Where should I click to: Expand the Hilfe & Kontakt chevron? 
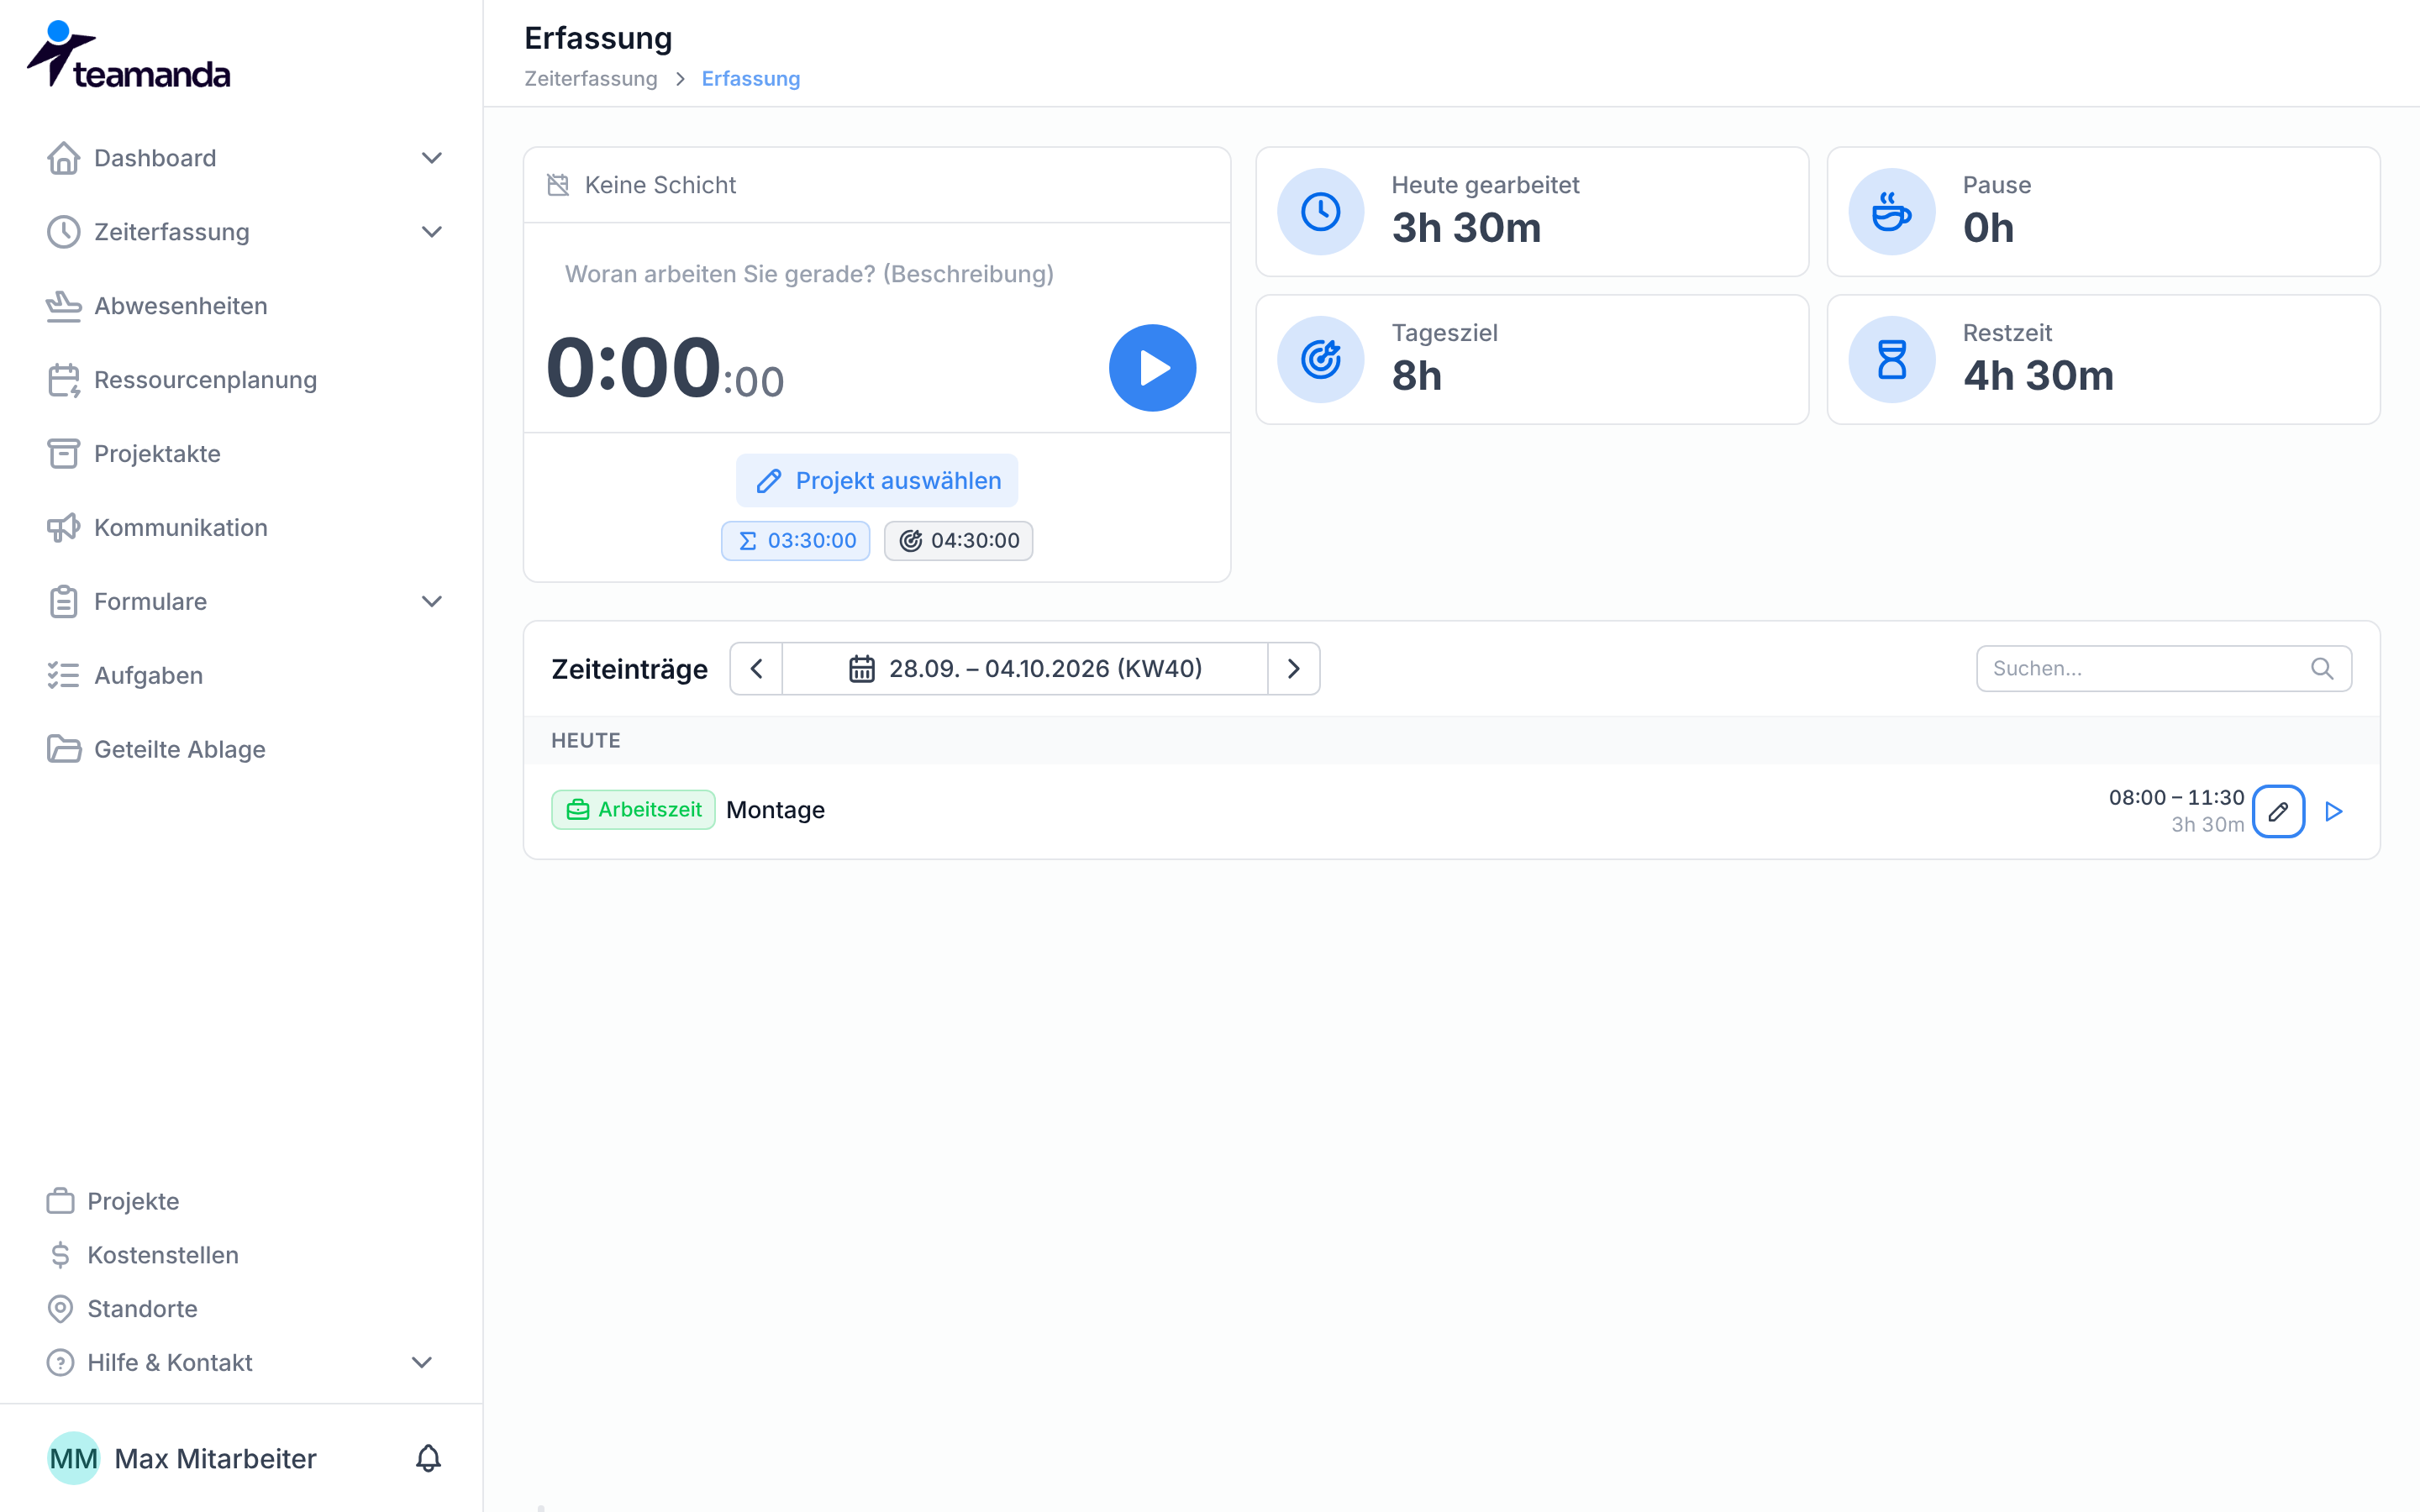pos(422,1362)
